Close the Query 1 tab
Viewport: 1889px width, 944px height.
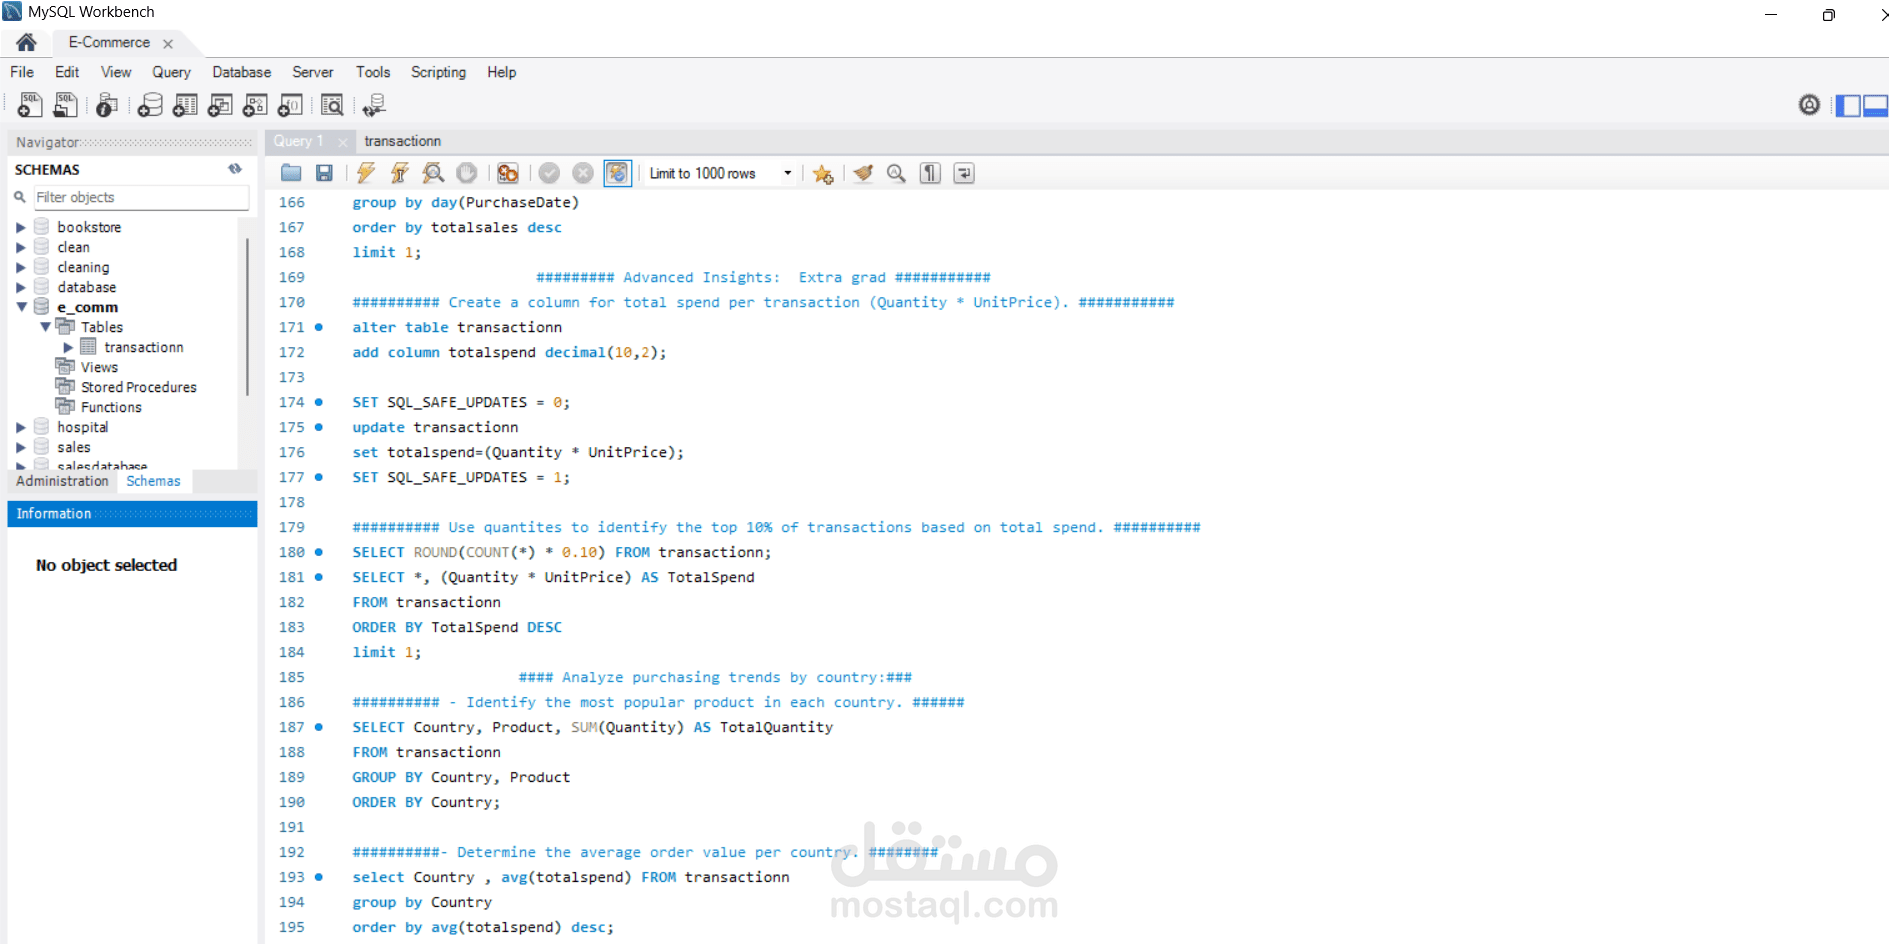coord(342,142)
